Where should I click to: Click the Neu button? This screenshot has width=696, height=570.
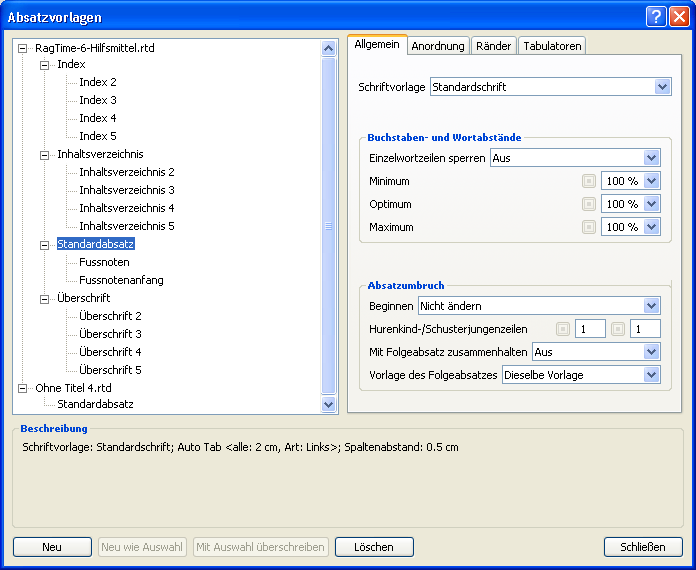point(52,547)
